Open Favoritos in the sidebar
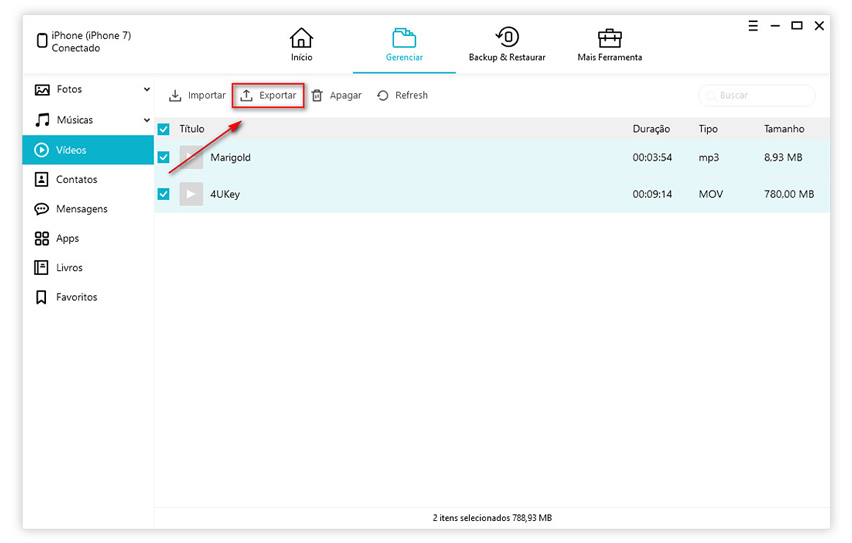Image resolution: width=852 pixels, height=543 pixels. pyautogui.click(x=76, y=297)
